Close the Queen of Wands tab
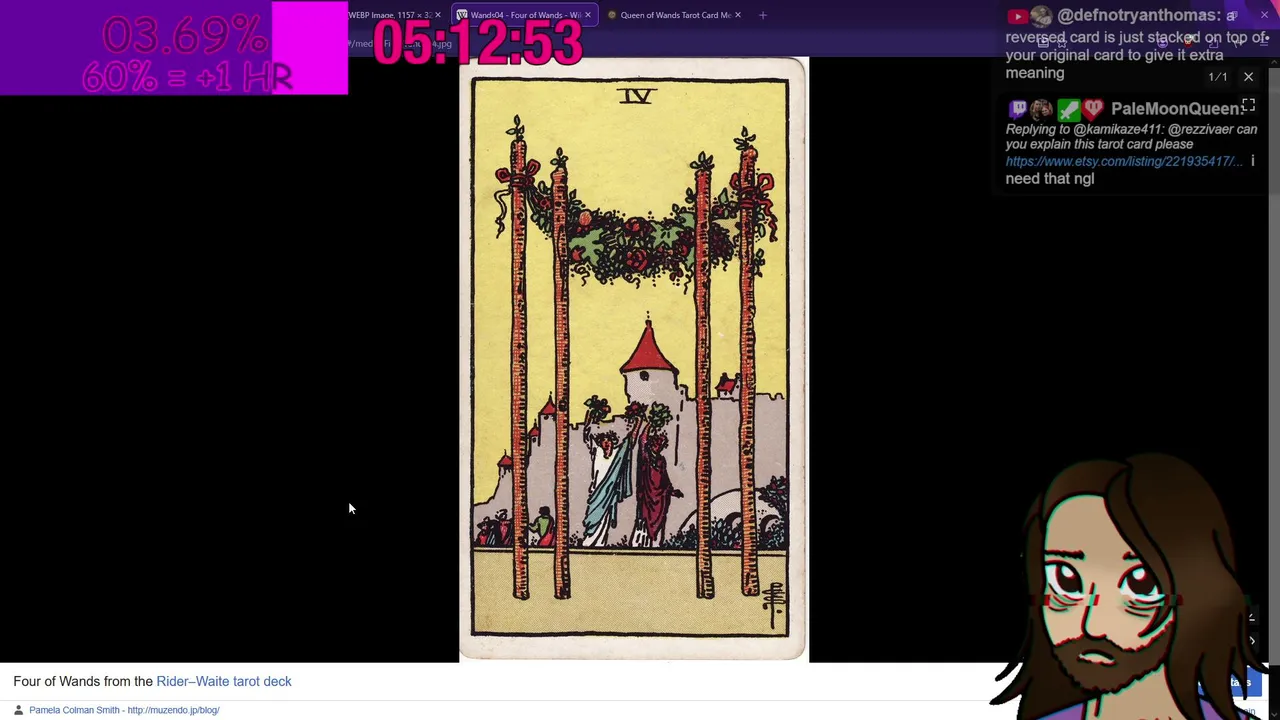This screenshot has width=1280, height=720. click(738, 15)
